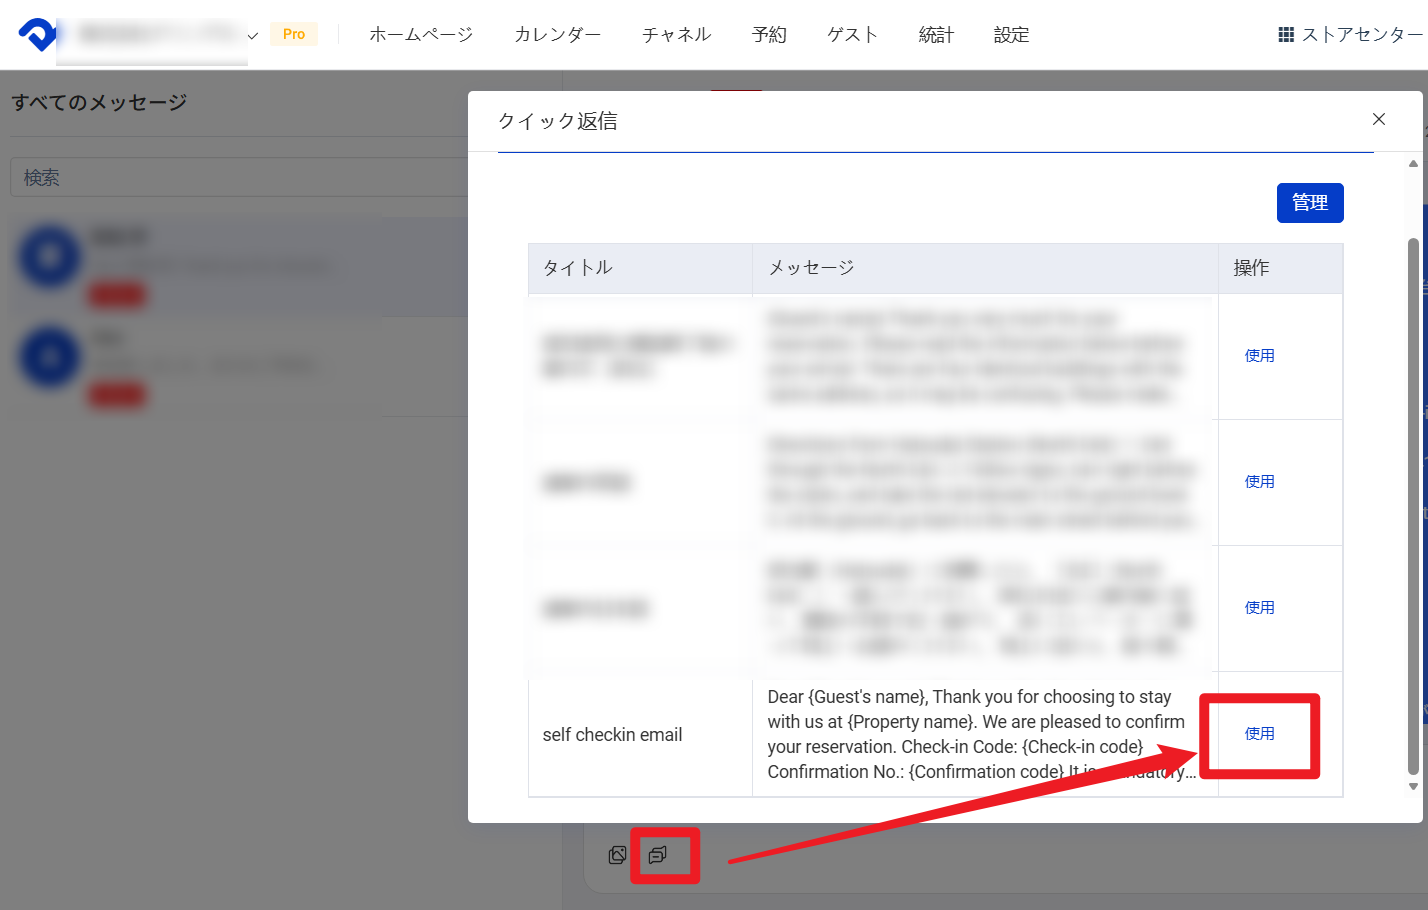The width and height of the screenshot is (1428, 910).
Task: Open the 設定 menu item
Action: click(1011, 35)
